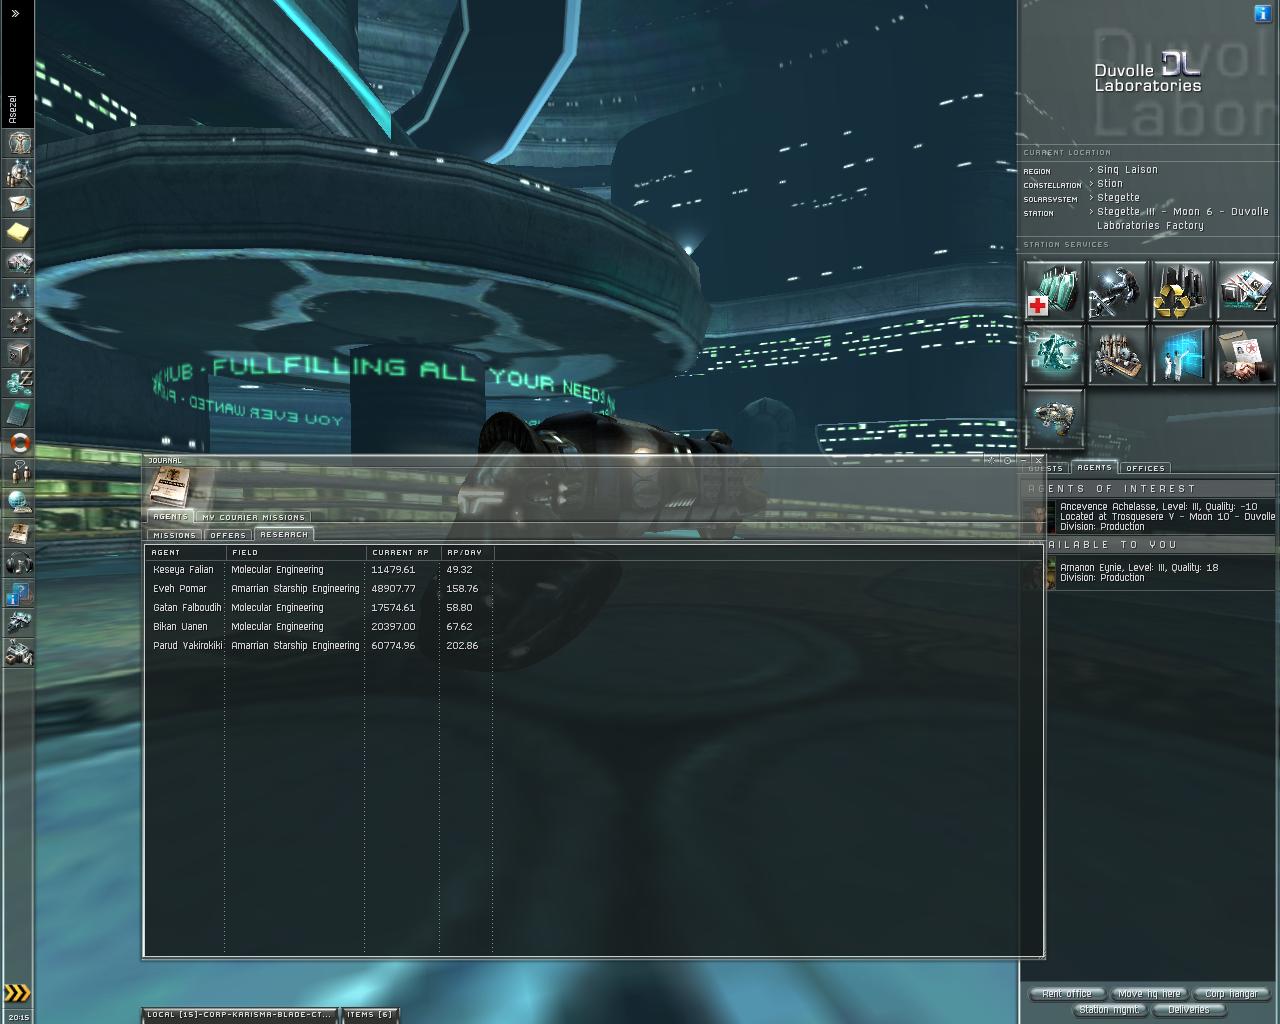Click the blue info icon at top right
1280x1024 pixels.
click(x=1262, y=13)
